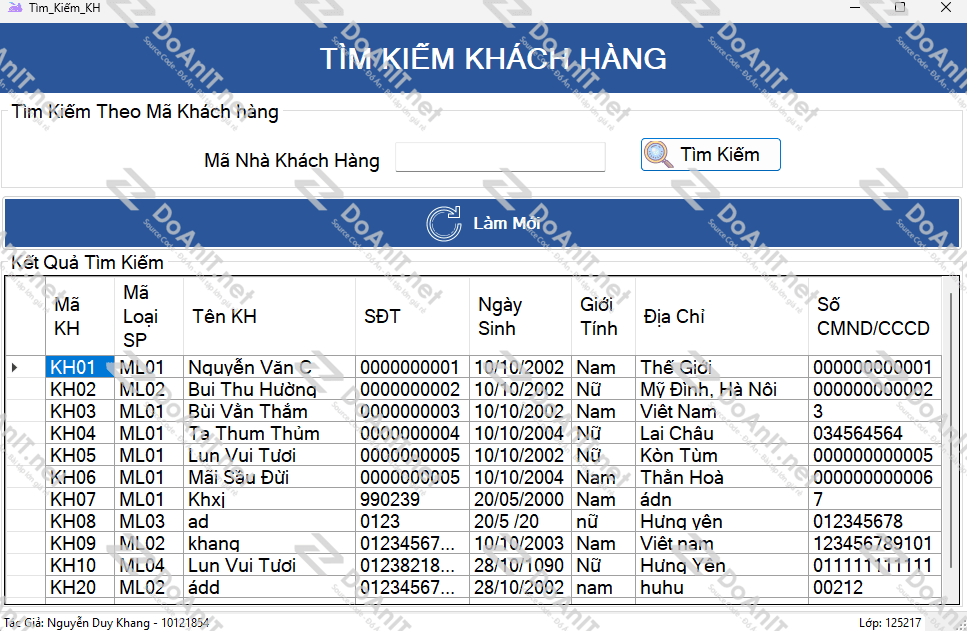The image size is (967, 631).
Task: Click the phone cell 0000000003
Action: [x=413, y=411]
